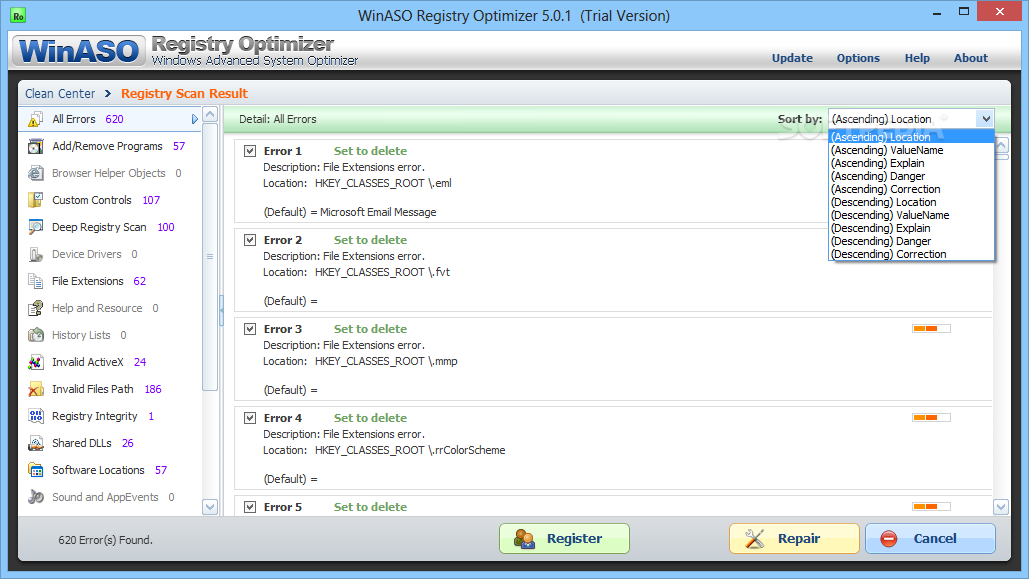Expand the All Errors arrow
1029x579 pixels.
point(194,119)
